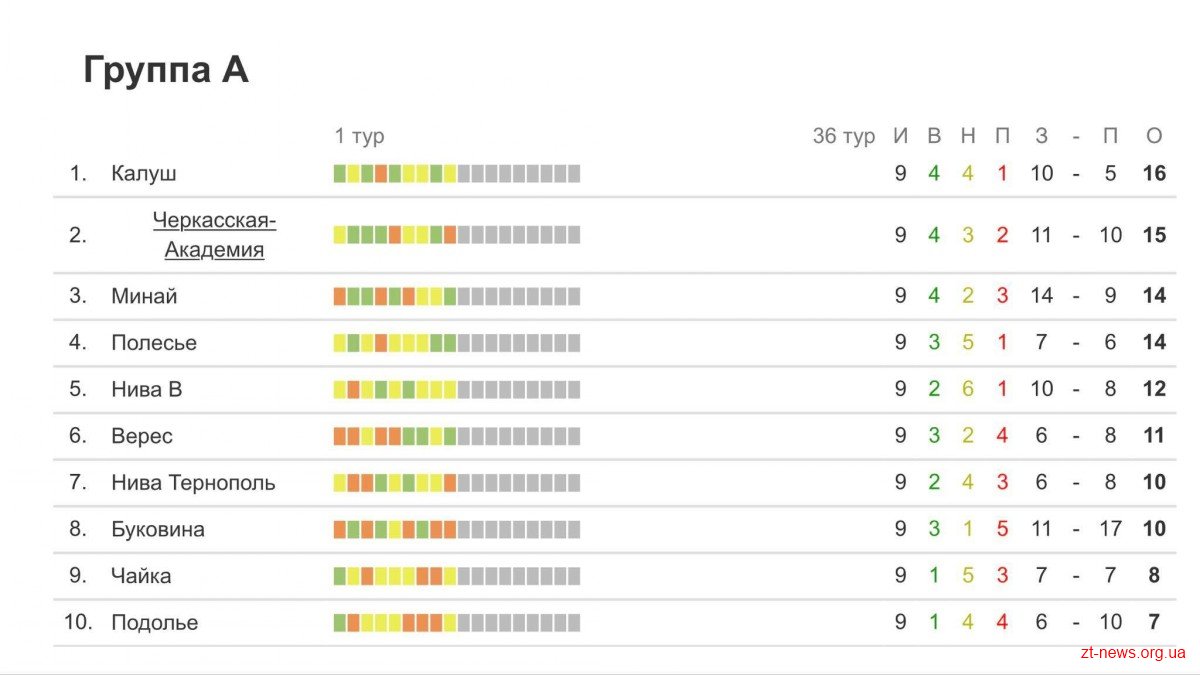Click the 36 тур label
This screenshot has width=1200, height=675.
tap(844, 136)
